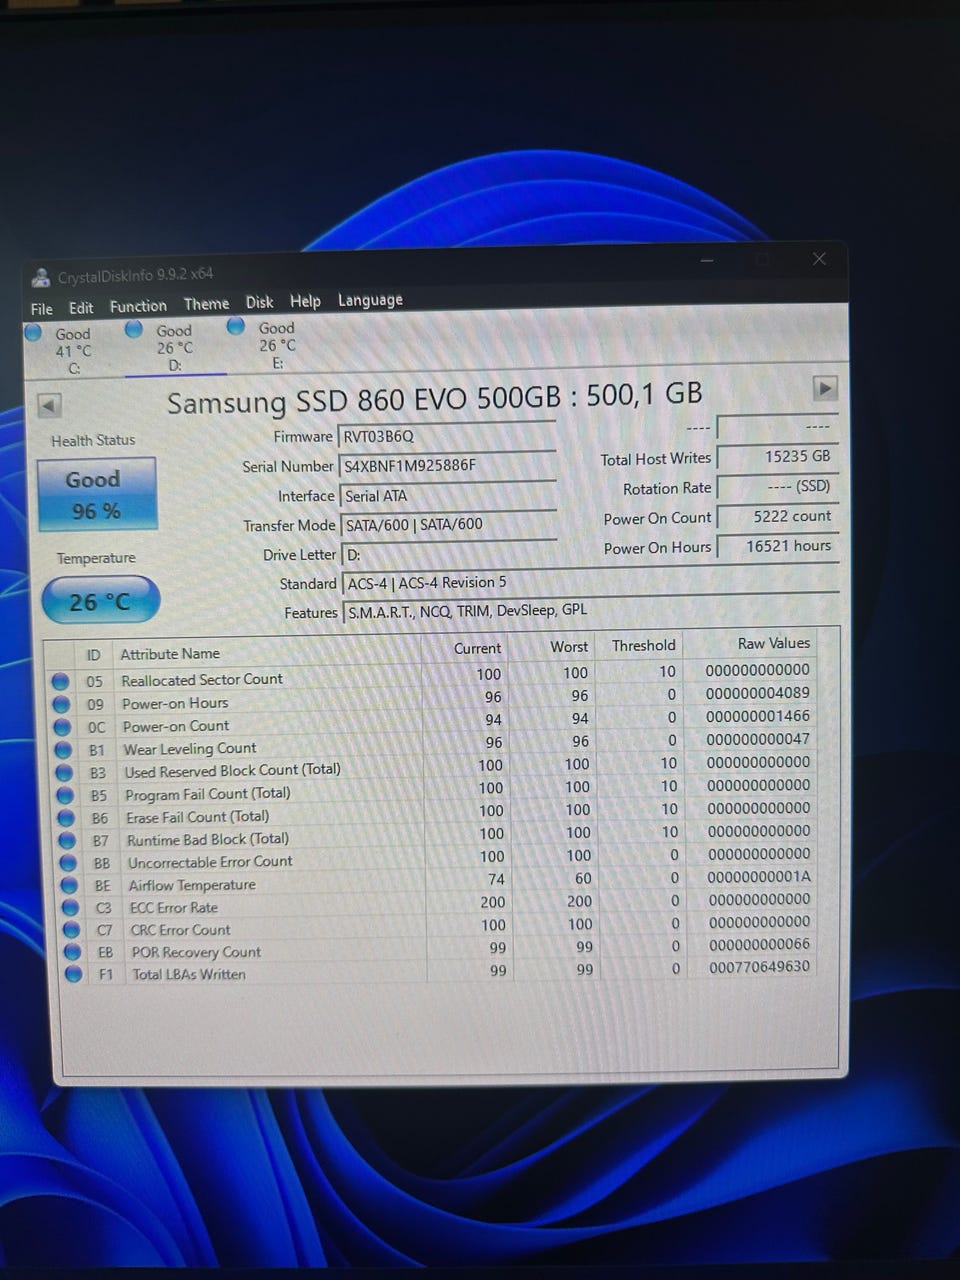
Task: Click the status circle for Runtime Bad Block
Action: 67,841
